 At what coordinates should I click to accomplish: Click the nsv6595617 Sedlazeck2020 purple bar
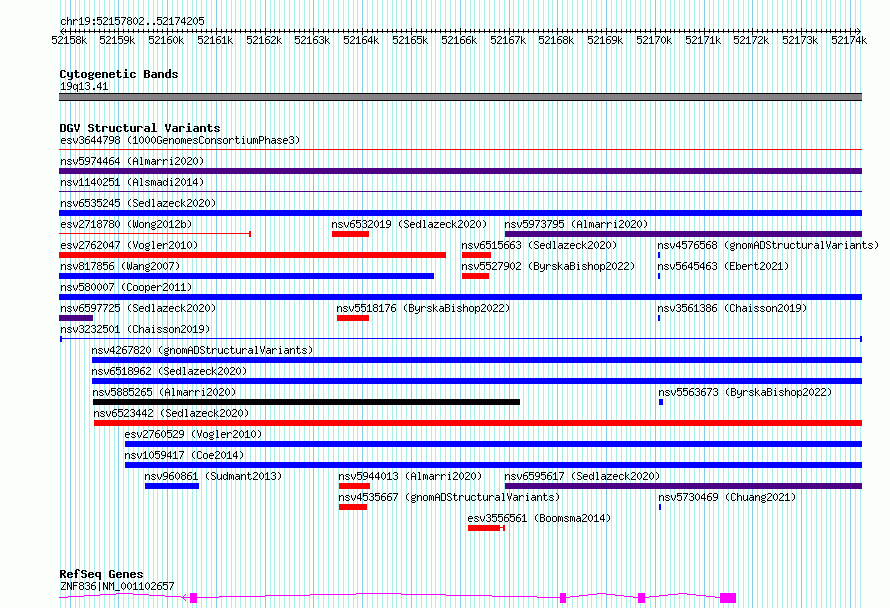(x=683, y=486)
